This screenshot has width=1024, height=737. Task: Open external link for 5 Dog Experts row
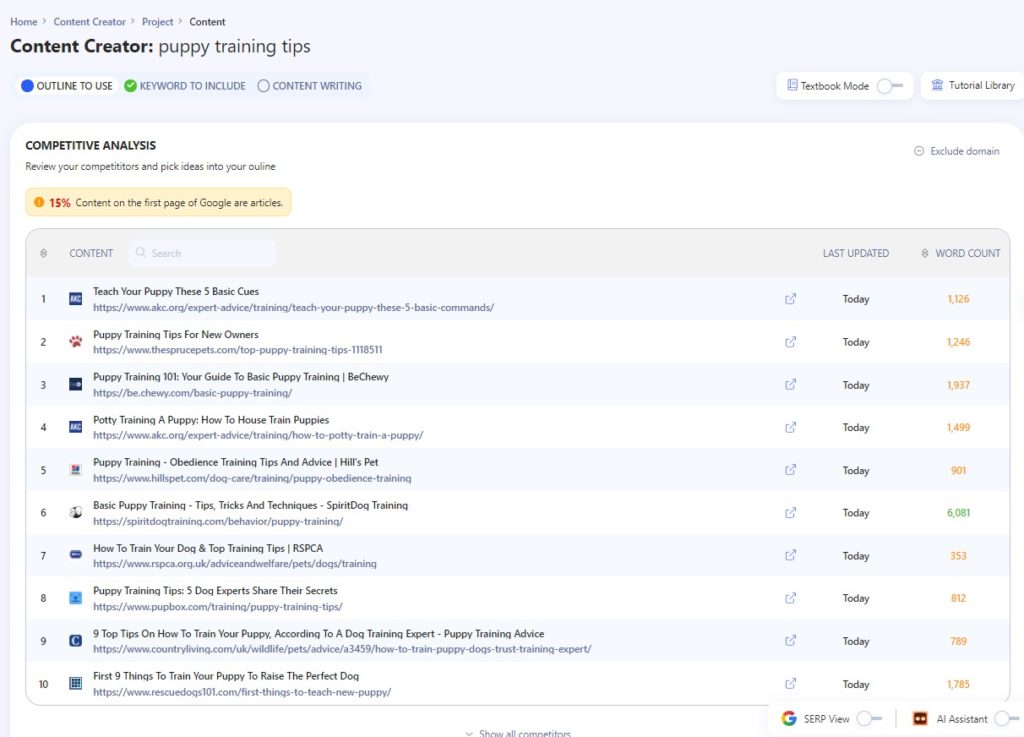coord(790,598)
